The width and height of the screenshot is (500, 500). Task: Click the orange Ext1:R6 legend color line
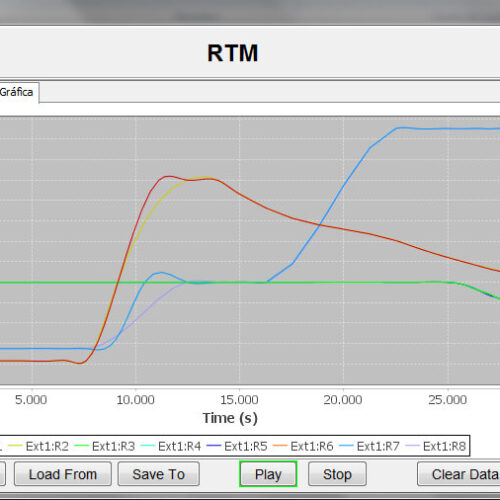pos(280,446)
